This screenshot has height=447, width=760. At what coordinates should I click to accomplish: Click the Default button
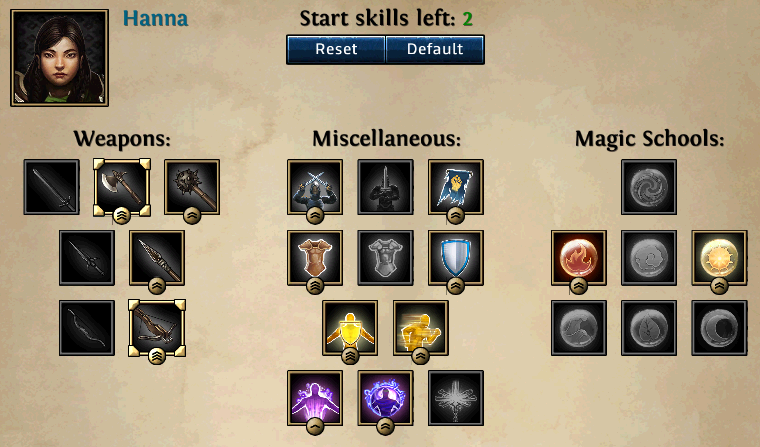(x=435, y=49)
